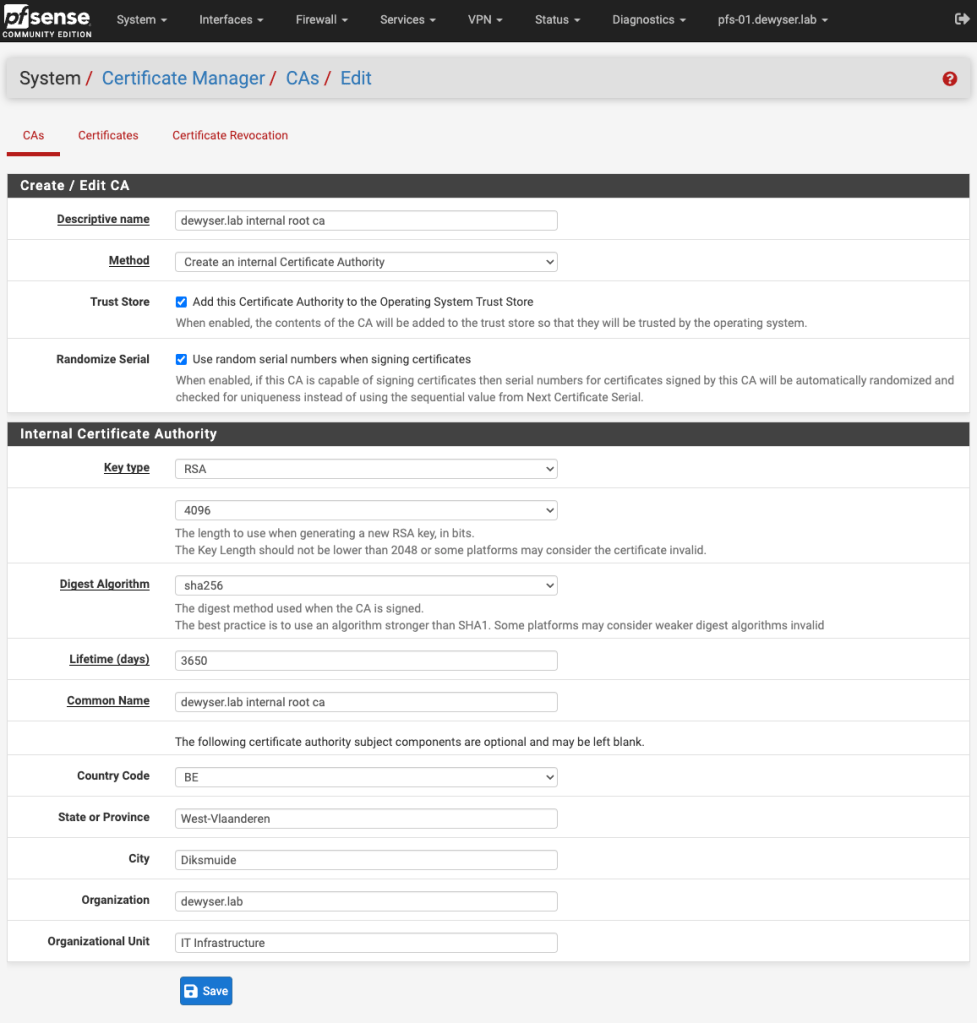This screenshot has width=977, height=1023.
Task: Open the Digest Algorithm dropdown
Action: coord(366,586)
